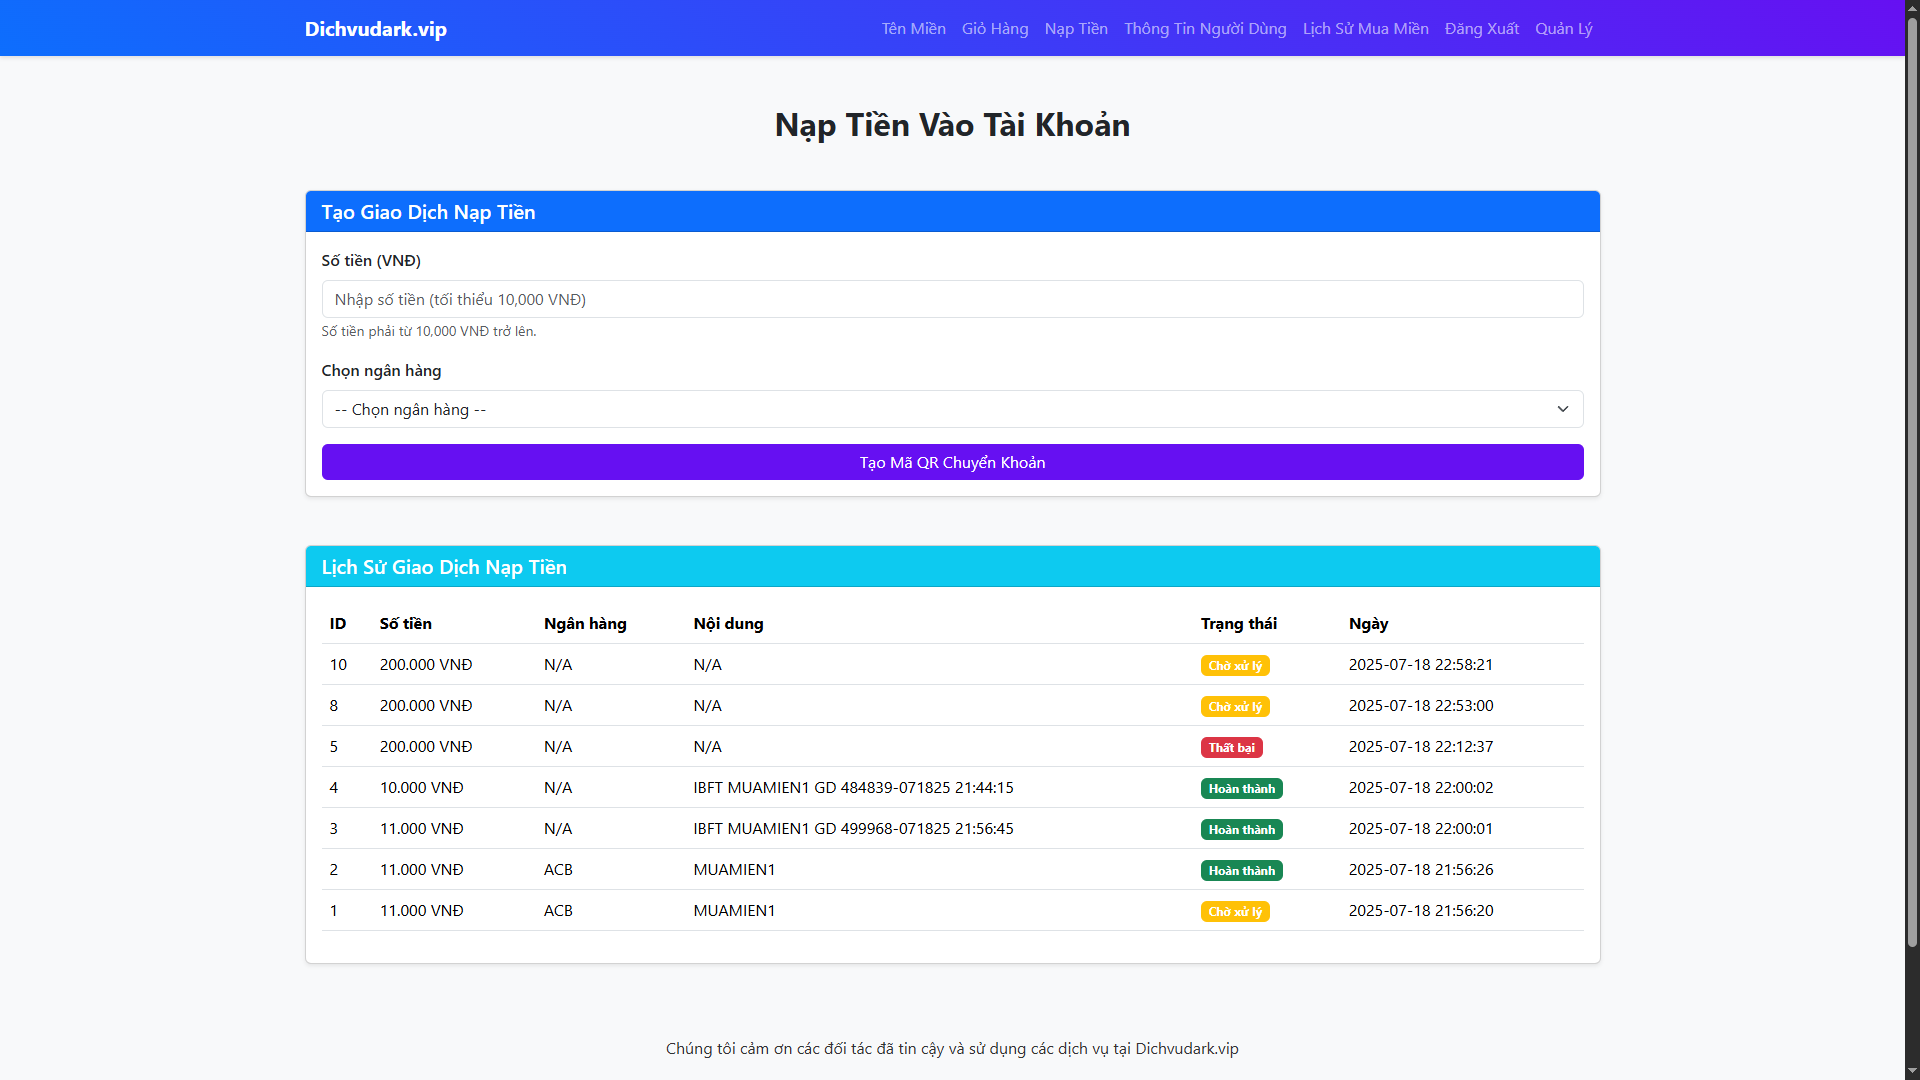Click the amount input field
This screenshot has height=1080, width=1920.
coord(952,299)
